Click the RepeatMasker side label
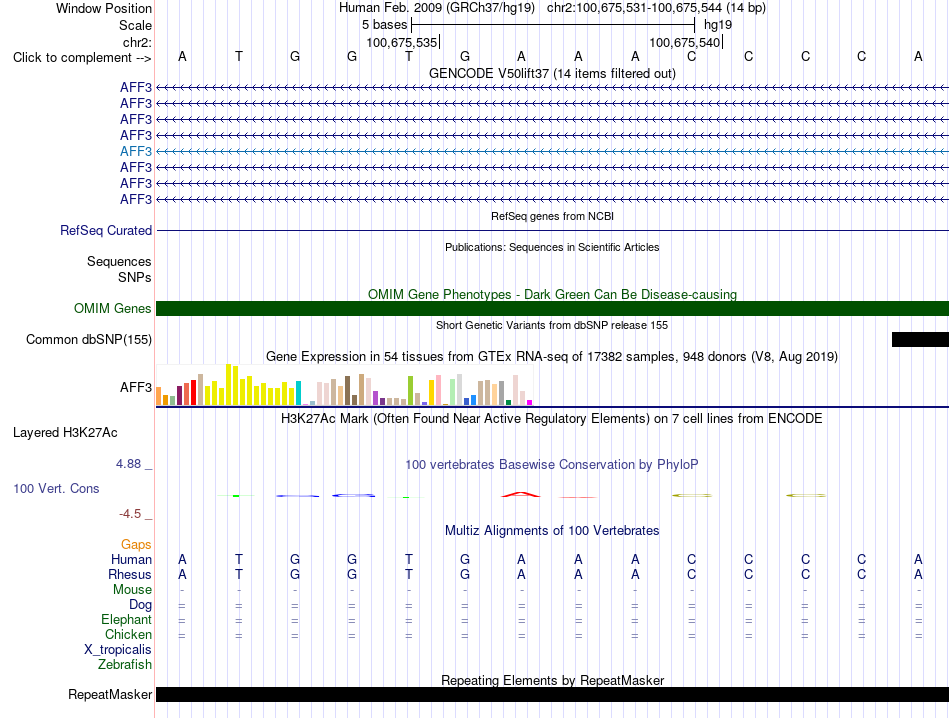Image resolution: width=950 pixels, height=718 pixels. click(x=110, y=694)
